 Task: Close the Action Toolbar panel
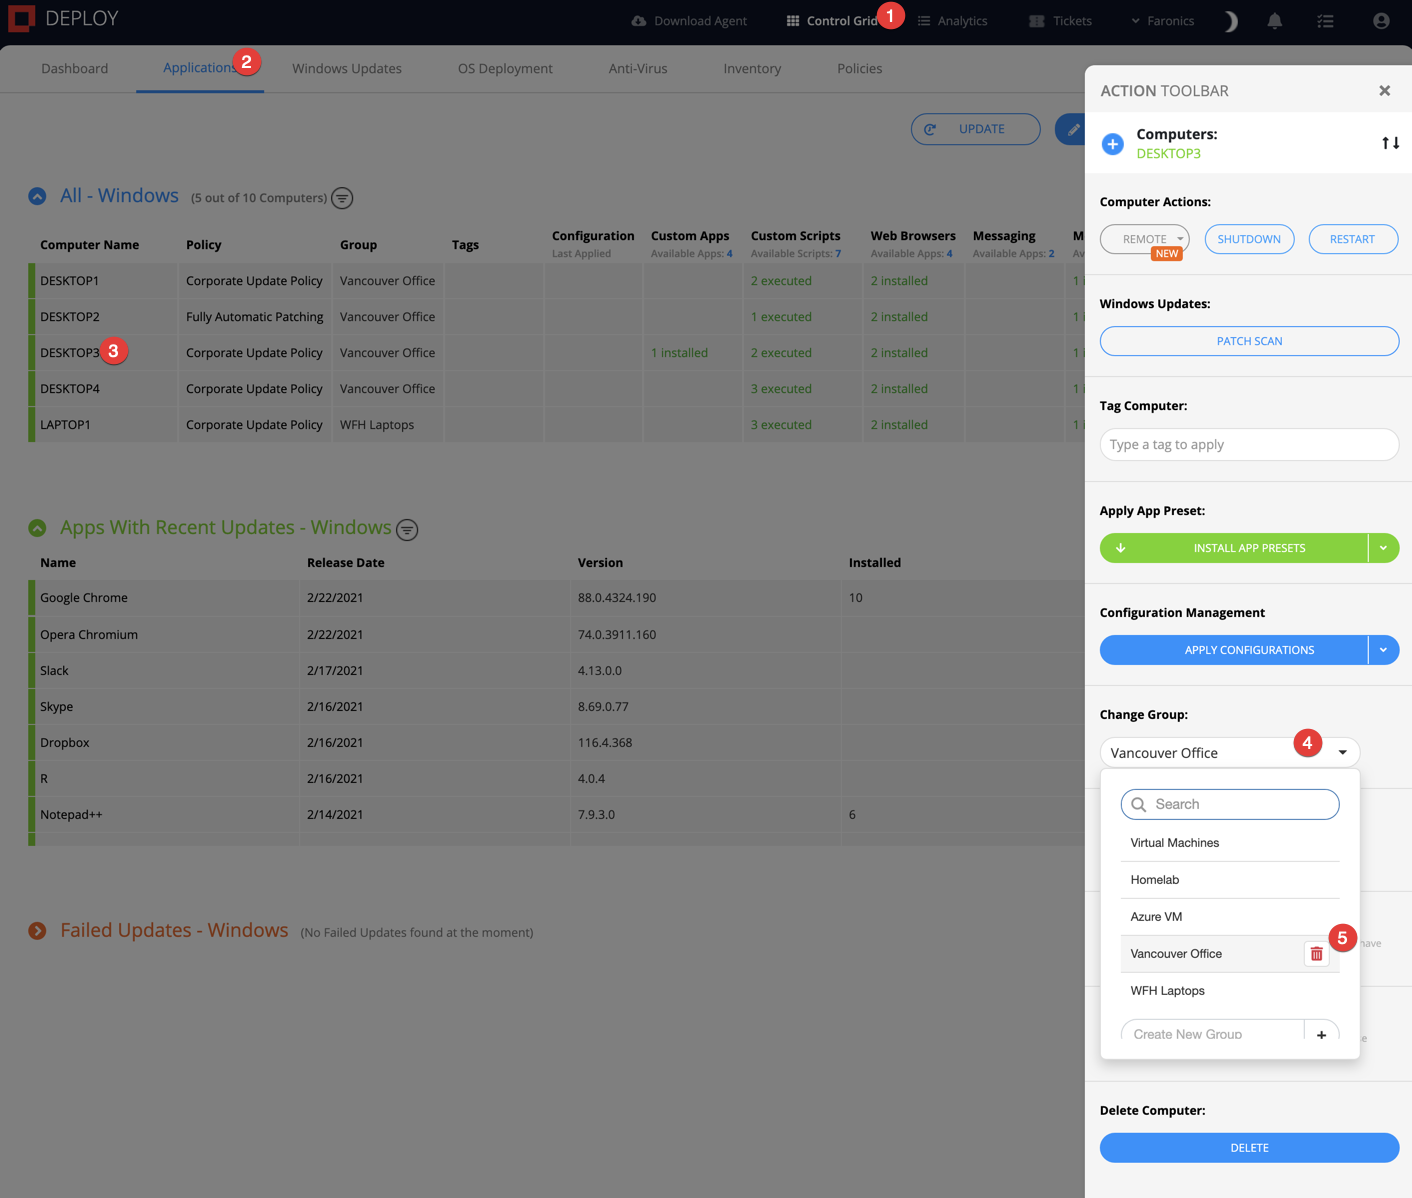(1385, 91)
